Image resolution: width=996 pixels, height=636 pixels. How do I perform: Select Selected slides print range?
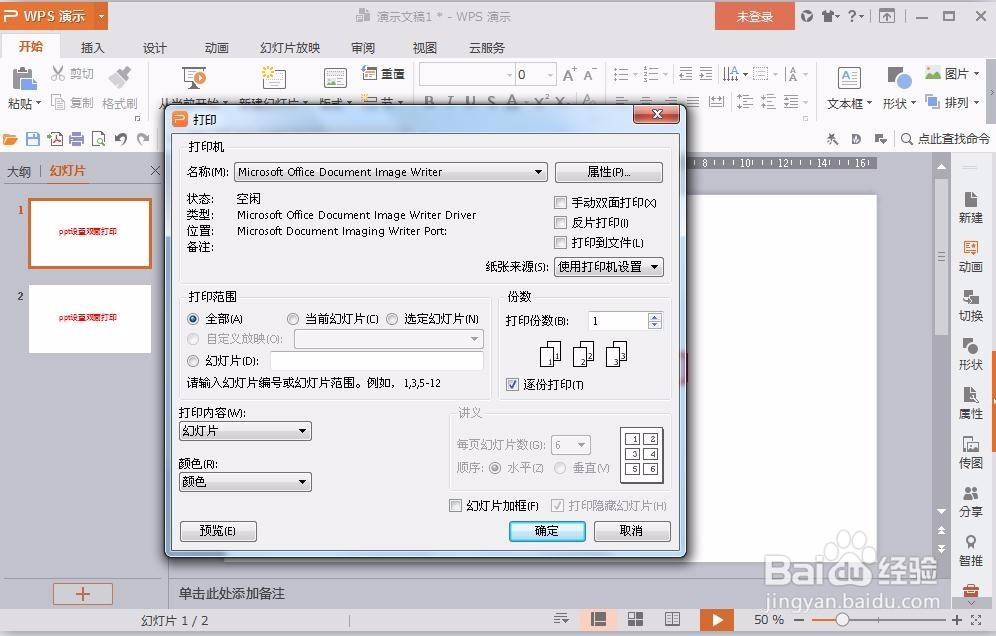tap(392, 319)
